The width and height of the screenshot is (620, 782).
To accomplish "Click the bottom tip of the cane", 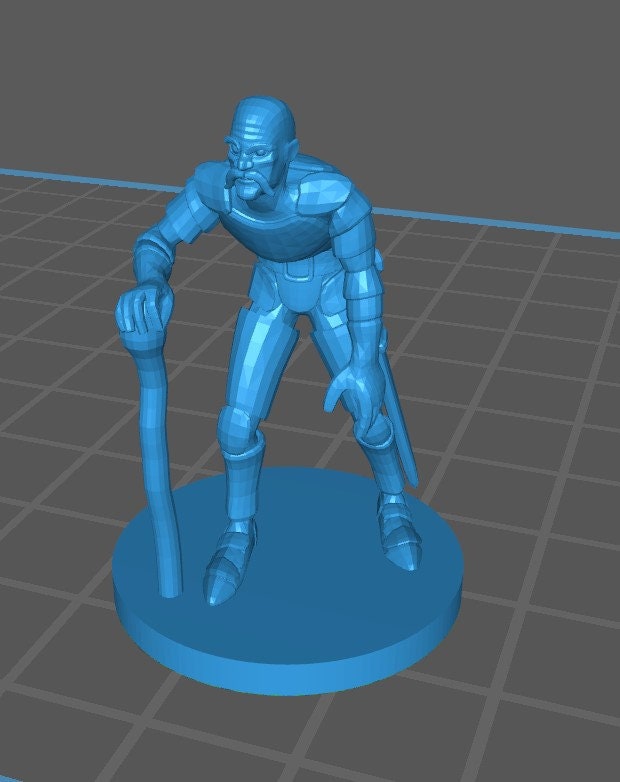I will click(x=171, y=588).
